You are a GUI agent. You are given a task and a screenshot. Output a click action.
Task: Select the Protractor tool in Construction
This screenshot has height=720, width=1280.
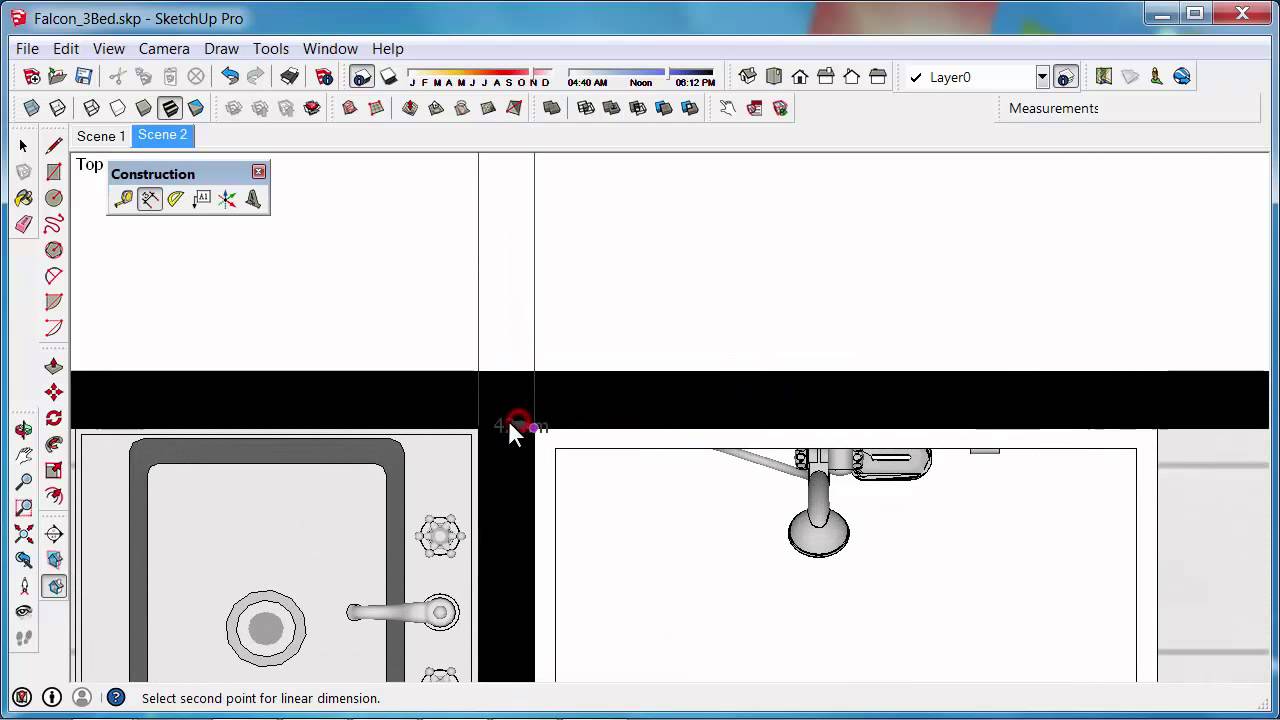pos(175,199)
